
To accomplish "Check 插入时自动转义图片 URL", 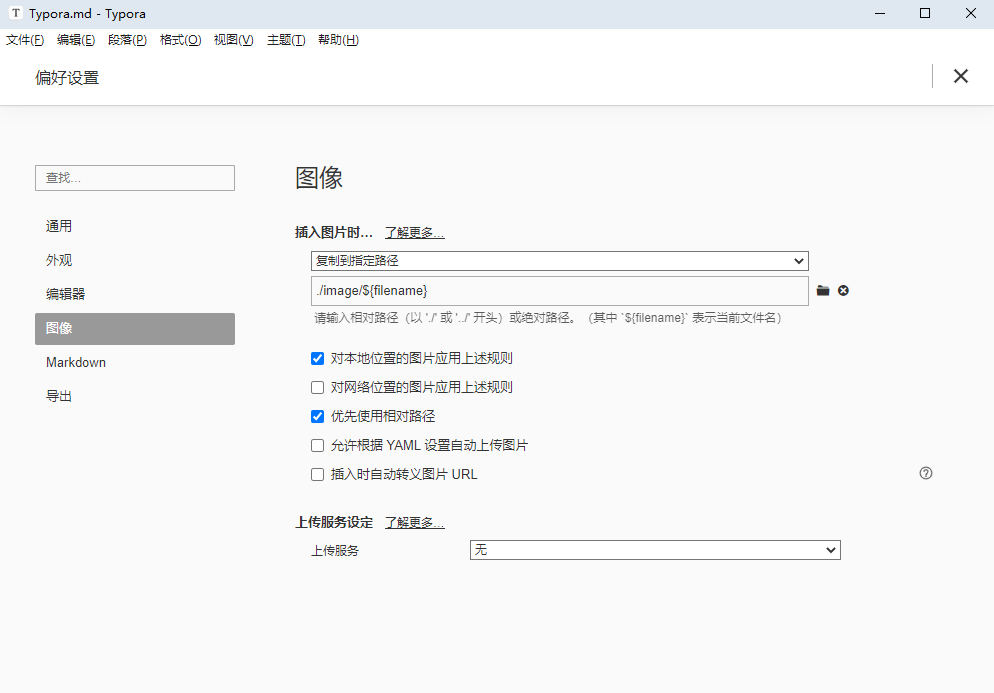I will (318, 474).
